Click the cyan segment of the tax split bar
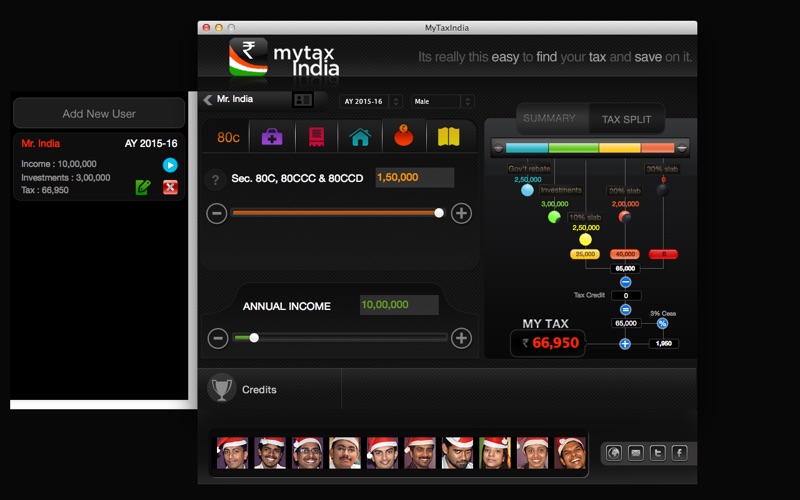Viewport: 800px width, 500px height. point(527,148)
